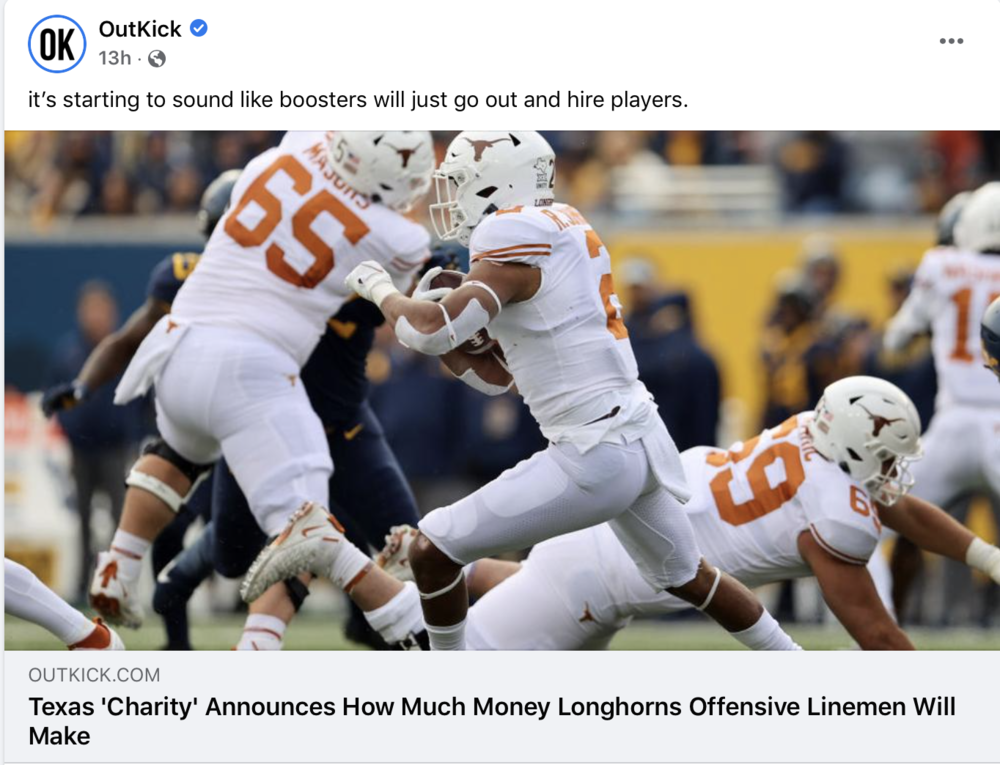Click the boosters hiring players caption
The width and height of the screenshot is (1000, 765).
[358, 100]
